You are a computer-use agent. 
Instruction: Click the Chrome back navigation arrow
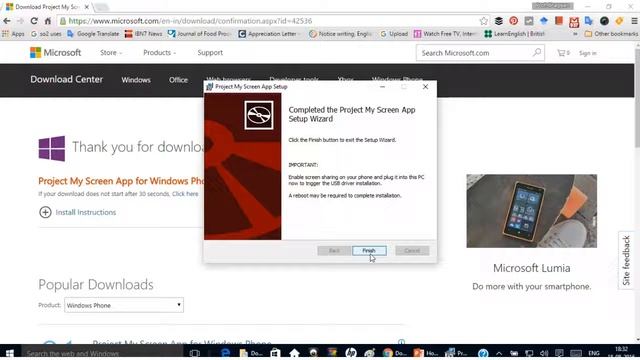[x=7, y=21]
